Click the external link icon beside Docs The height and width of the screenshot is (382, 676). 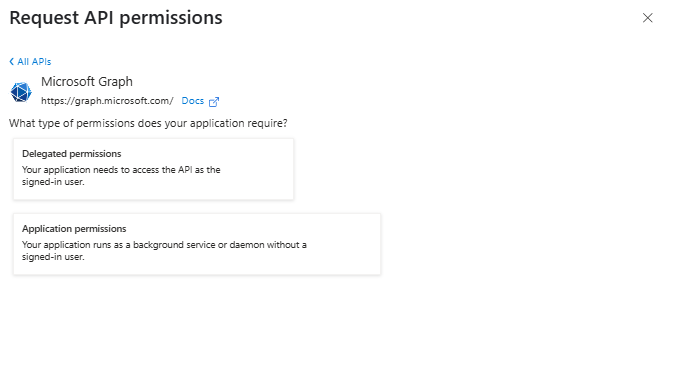point(214,102)
